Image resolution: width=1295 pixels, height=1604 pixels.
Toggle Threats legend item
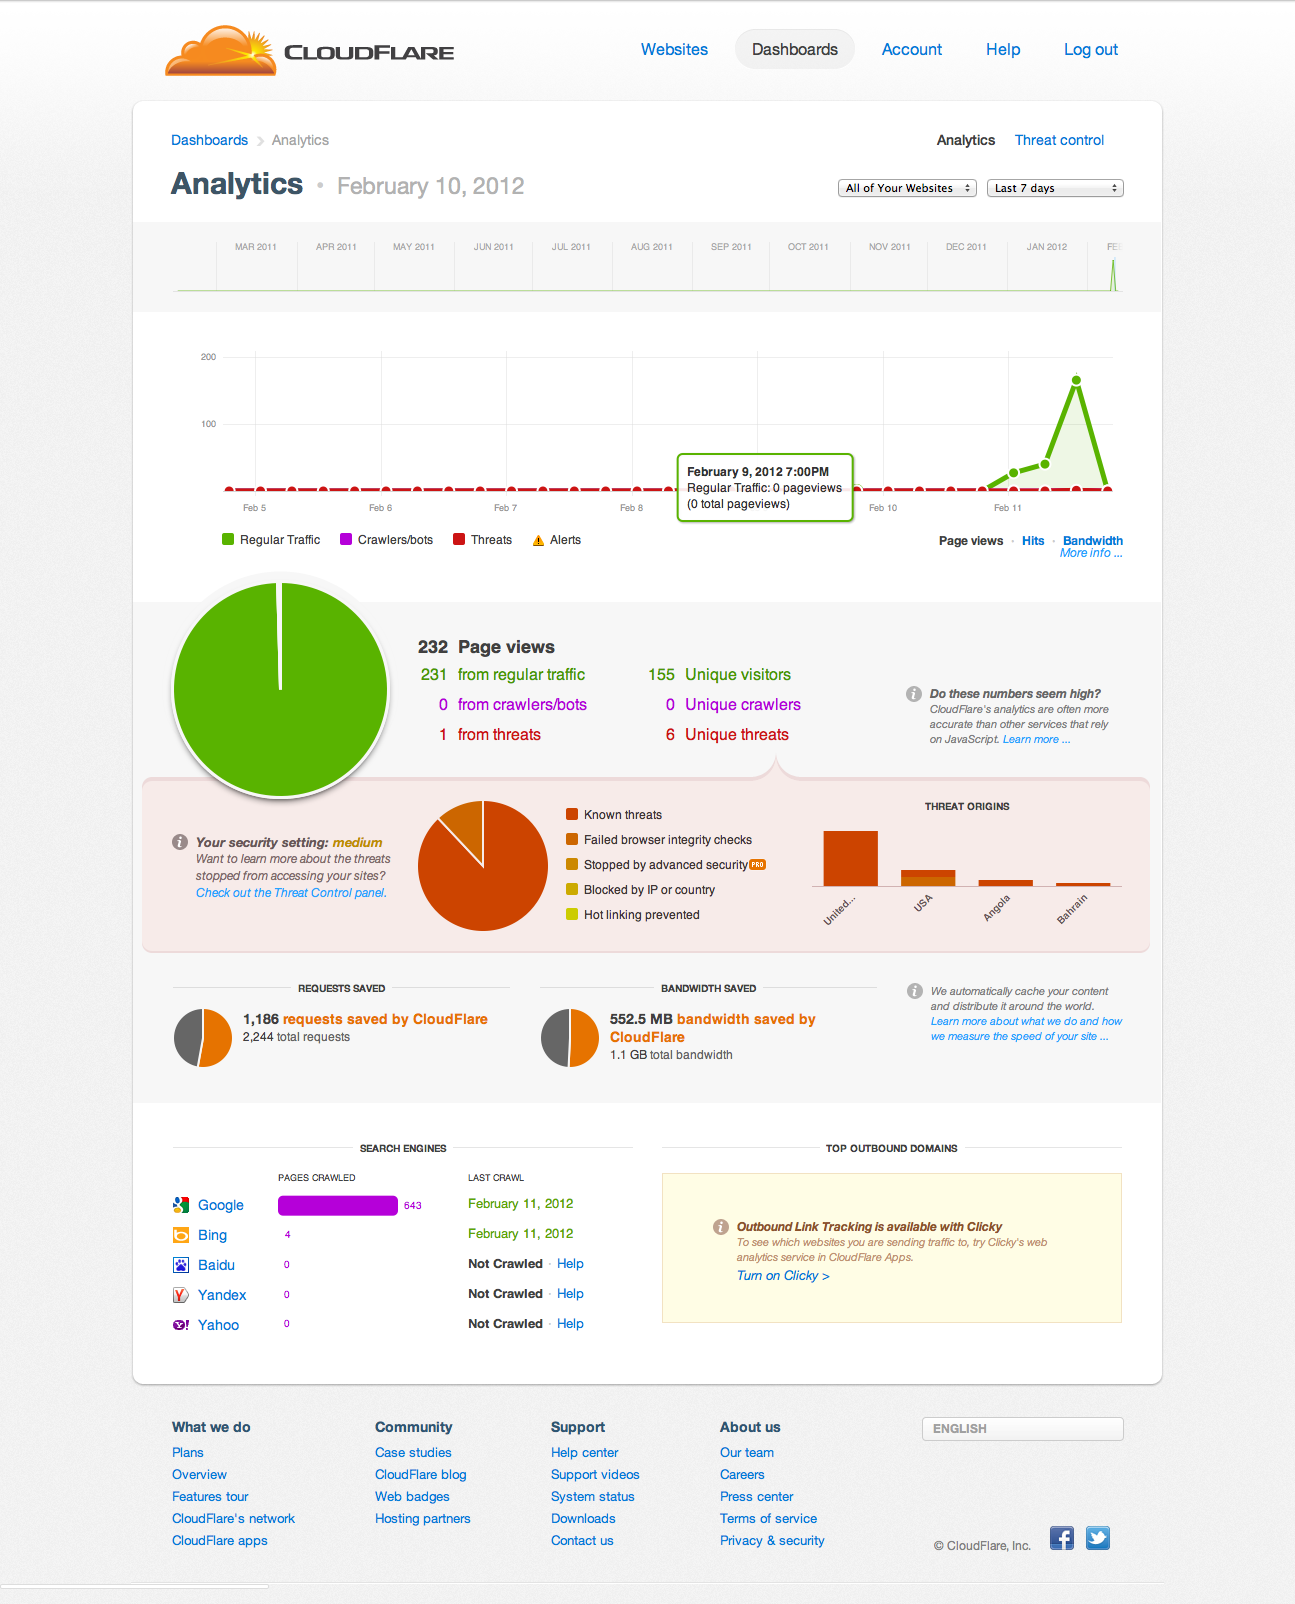483,540
